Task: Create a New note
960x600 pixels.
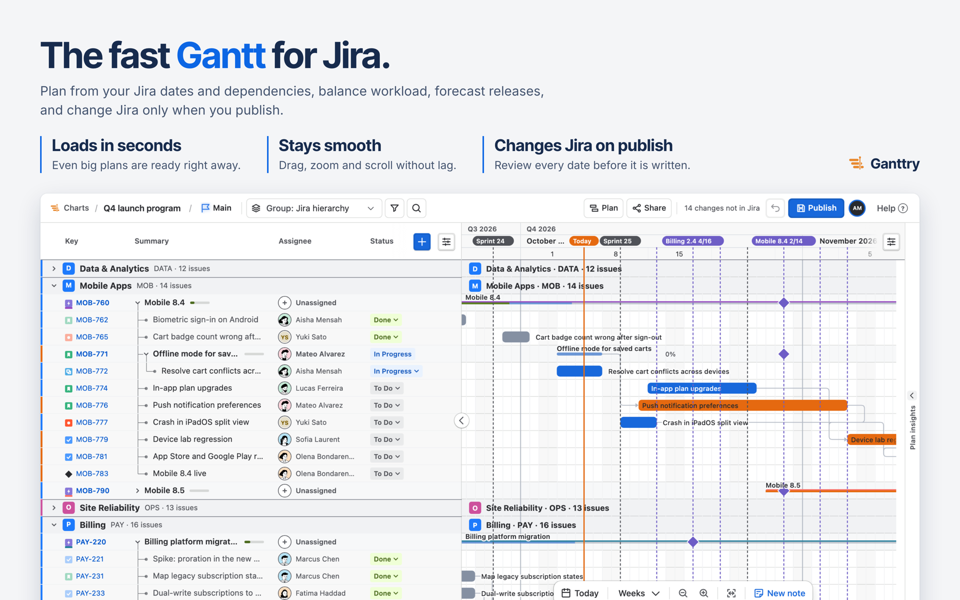Action: tap(779, 593)
